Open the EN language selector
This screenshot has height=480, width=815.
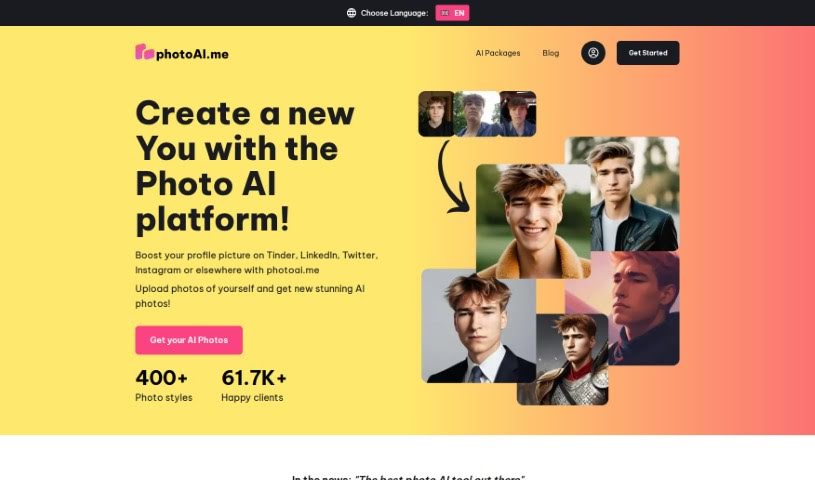click(452, 13)
